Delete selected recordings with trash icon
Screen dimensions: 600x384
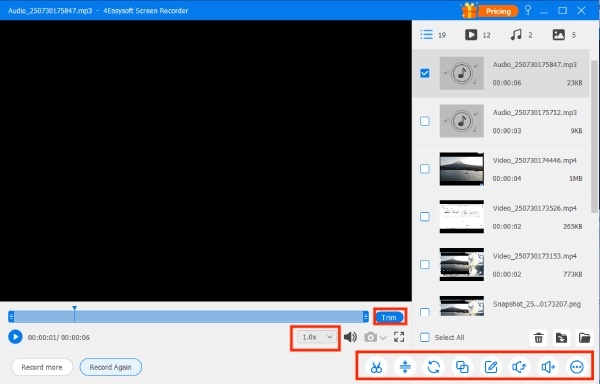click(x=538, y=338)
